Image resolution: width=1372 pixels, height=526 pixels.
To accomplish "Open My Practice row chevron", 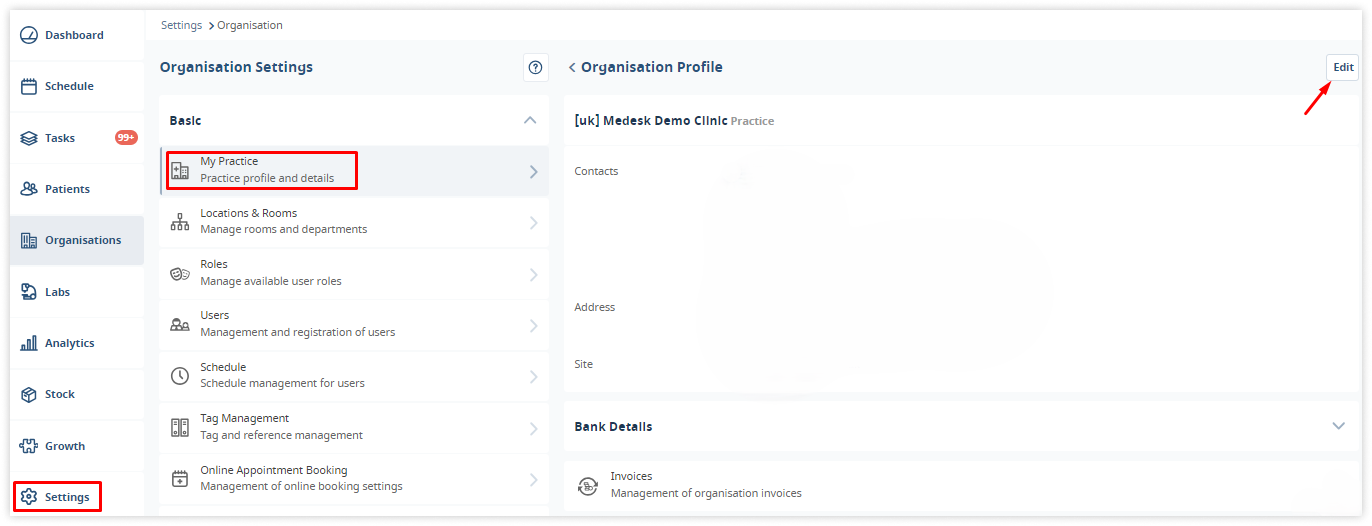I will [x=534, y=172].
